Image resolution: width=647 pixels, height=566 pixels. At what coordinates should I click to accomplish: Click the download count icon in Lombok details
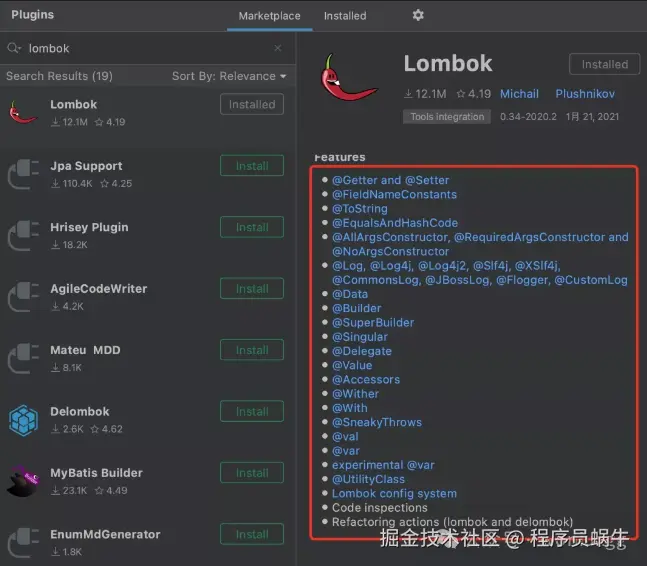point(408,94)
